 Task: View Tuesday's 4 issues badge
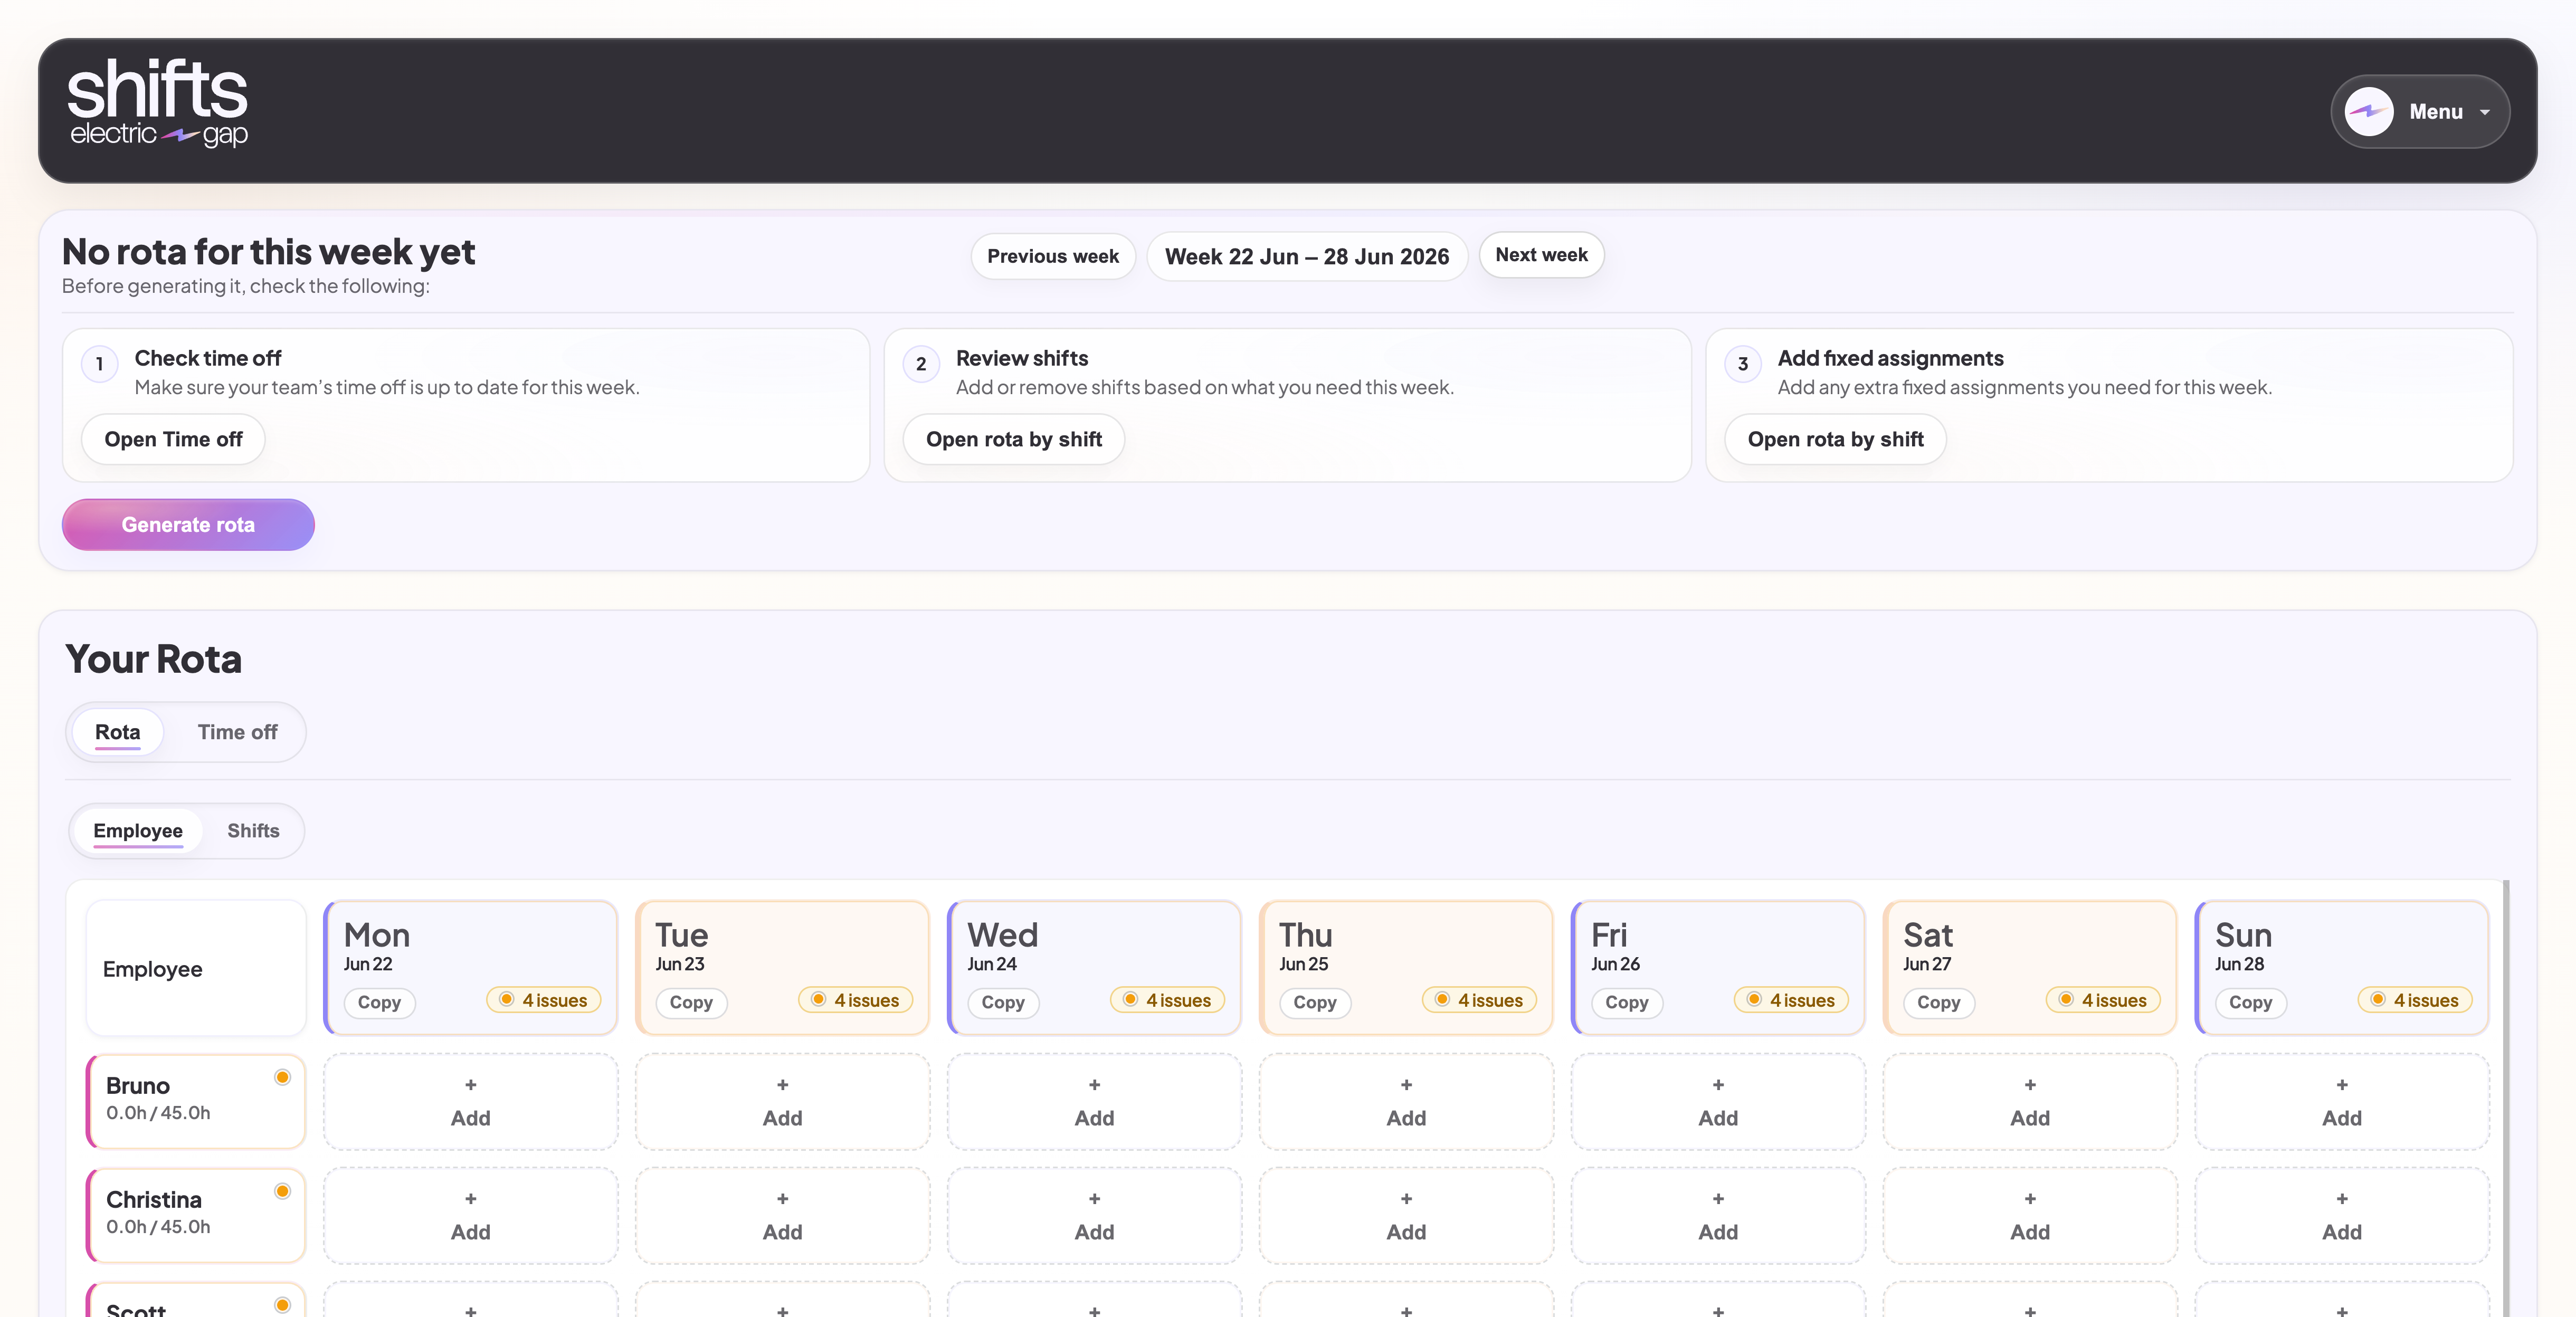856,1000
